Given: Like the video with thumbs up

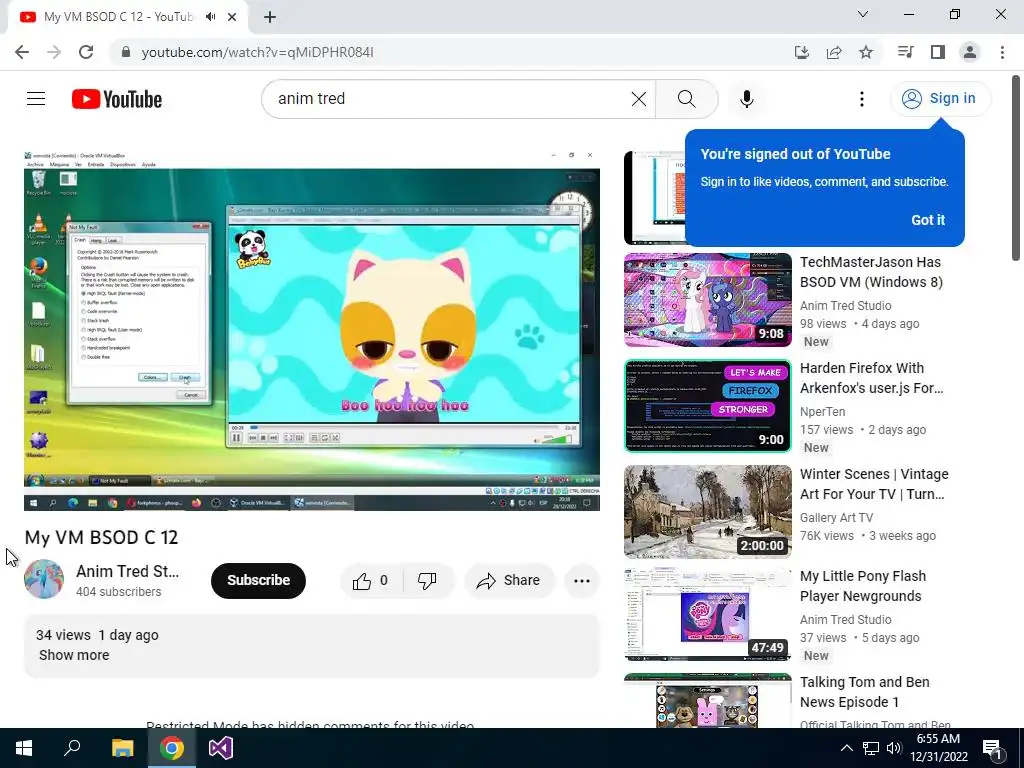Looking at the screenshot, I should point(370,581).
